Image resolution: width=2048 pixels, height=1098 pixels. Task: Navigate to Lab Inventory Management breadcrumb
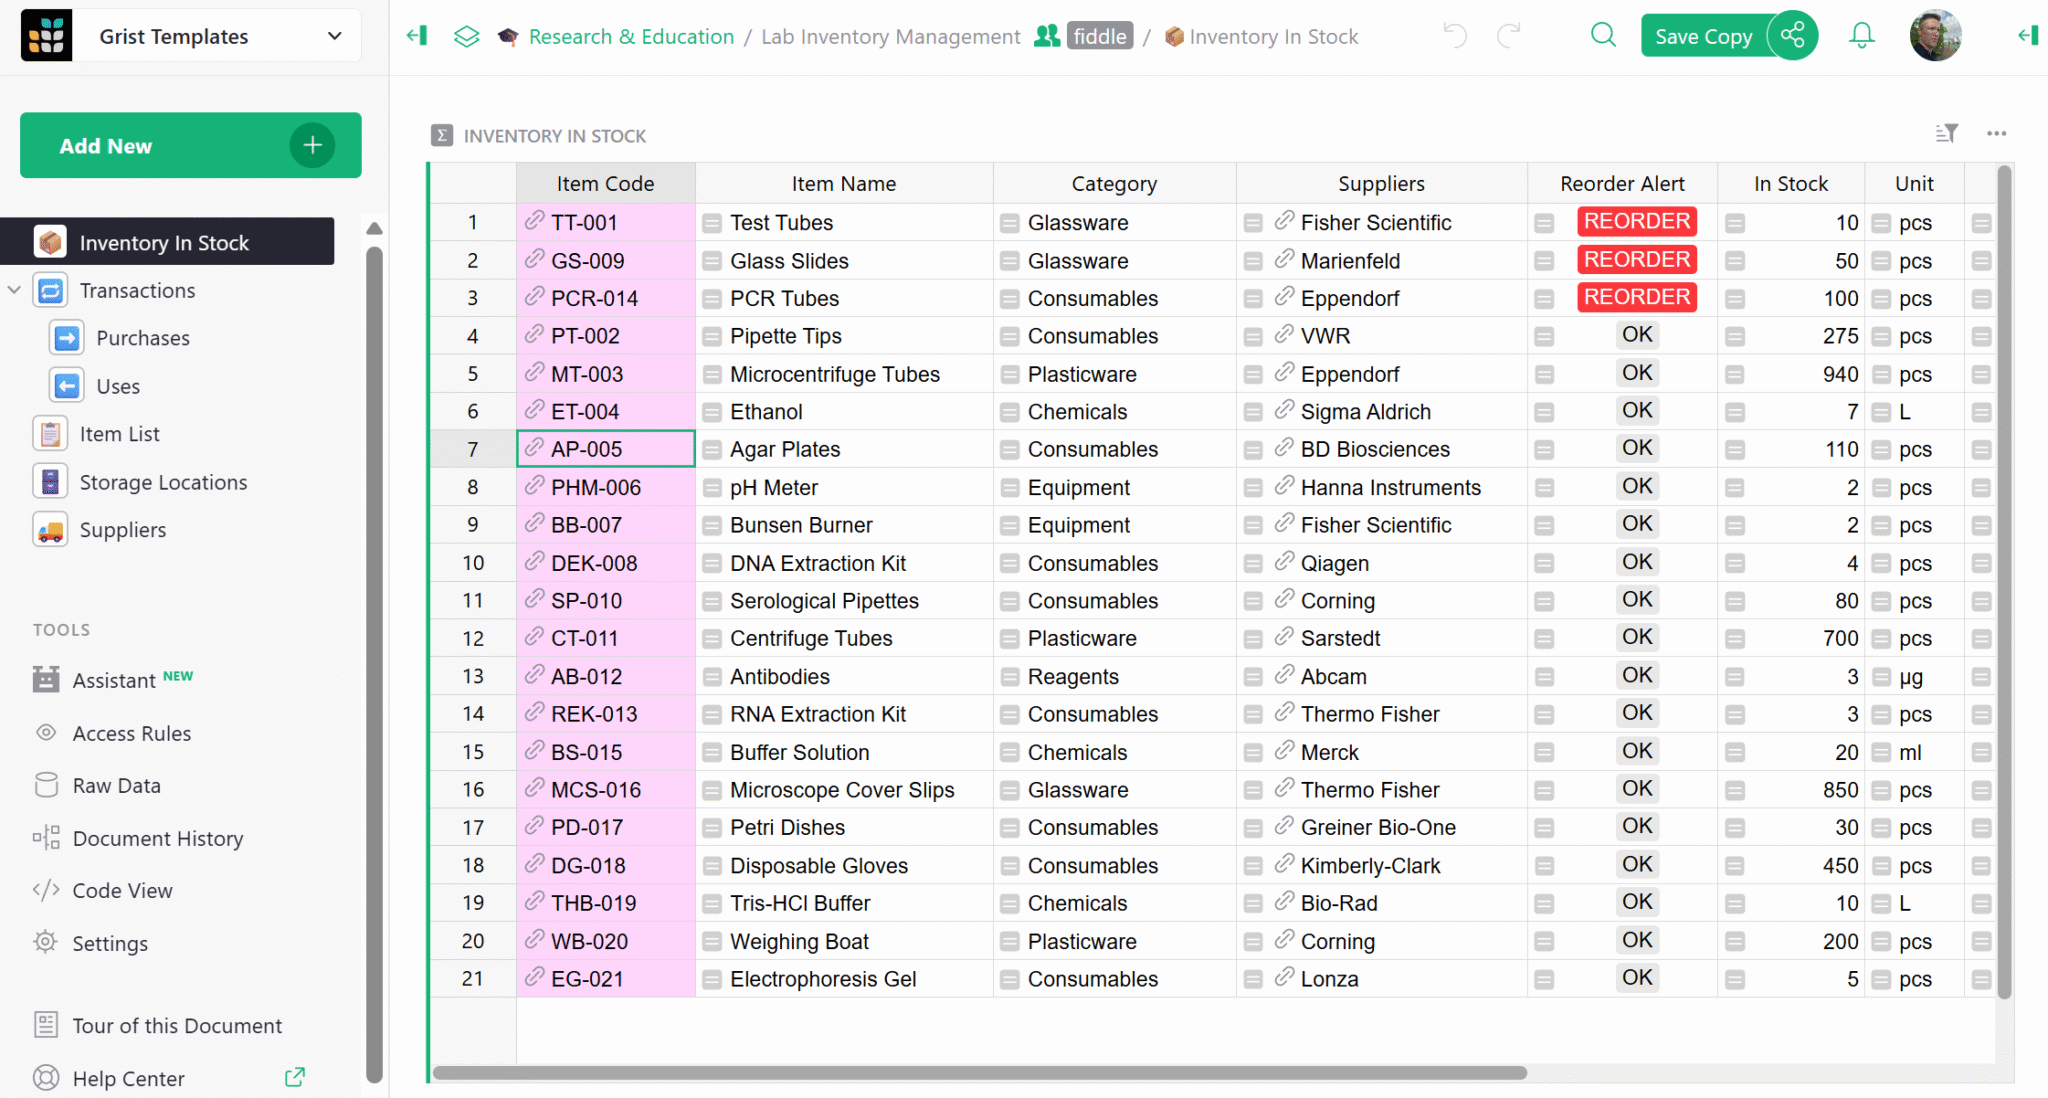point(888,36)
